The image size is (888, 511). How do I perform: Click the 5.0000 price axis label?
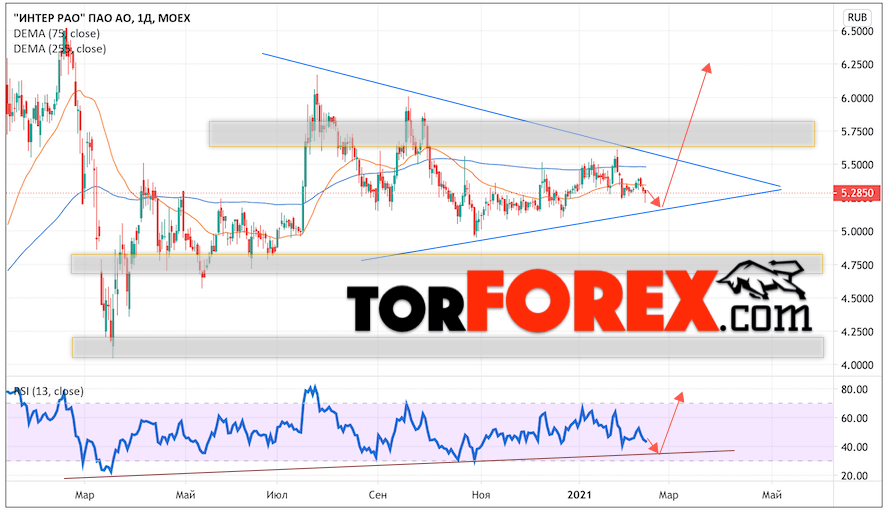857,232
